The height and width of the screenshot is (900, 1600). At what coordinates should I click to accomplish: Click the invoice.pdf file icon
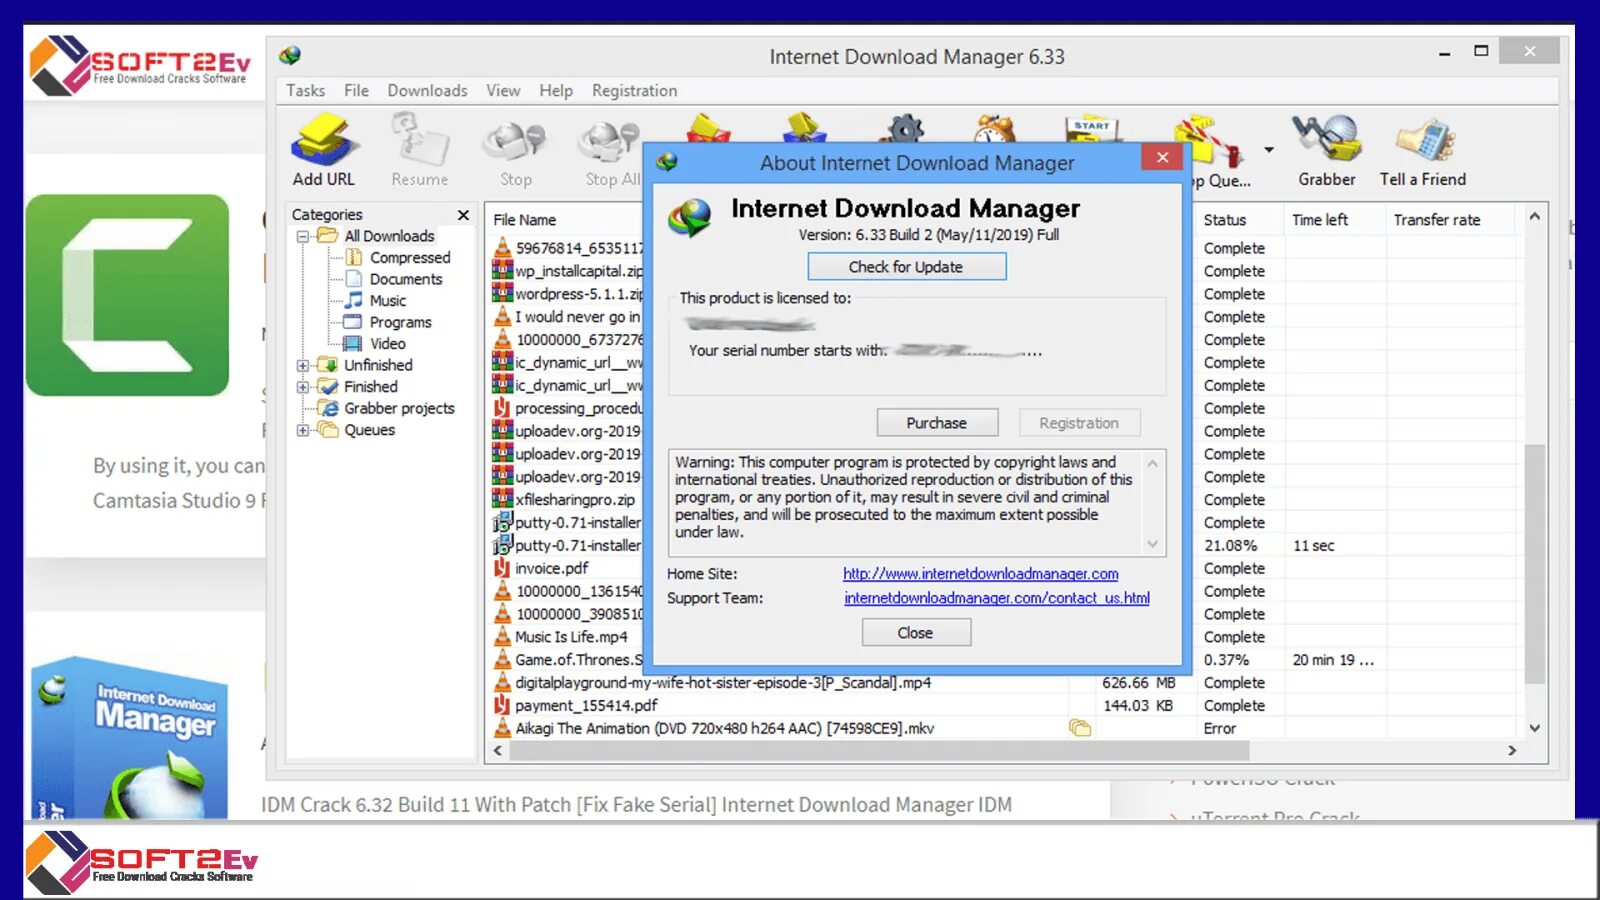pos(502,568)
